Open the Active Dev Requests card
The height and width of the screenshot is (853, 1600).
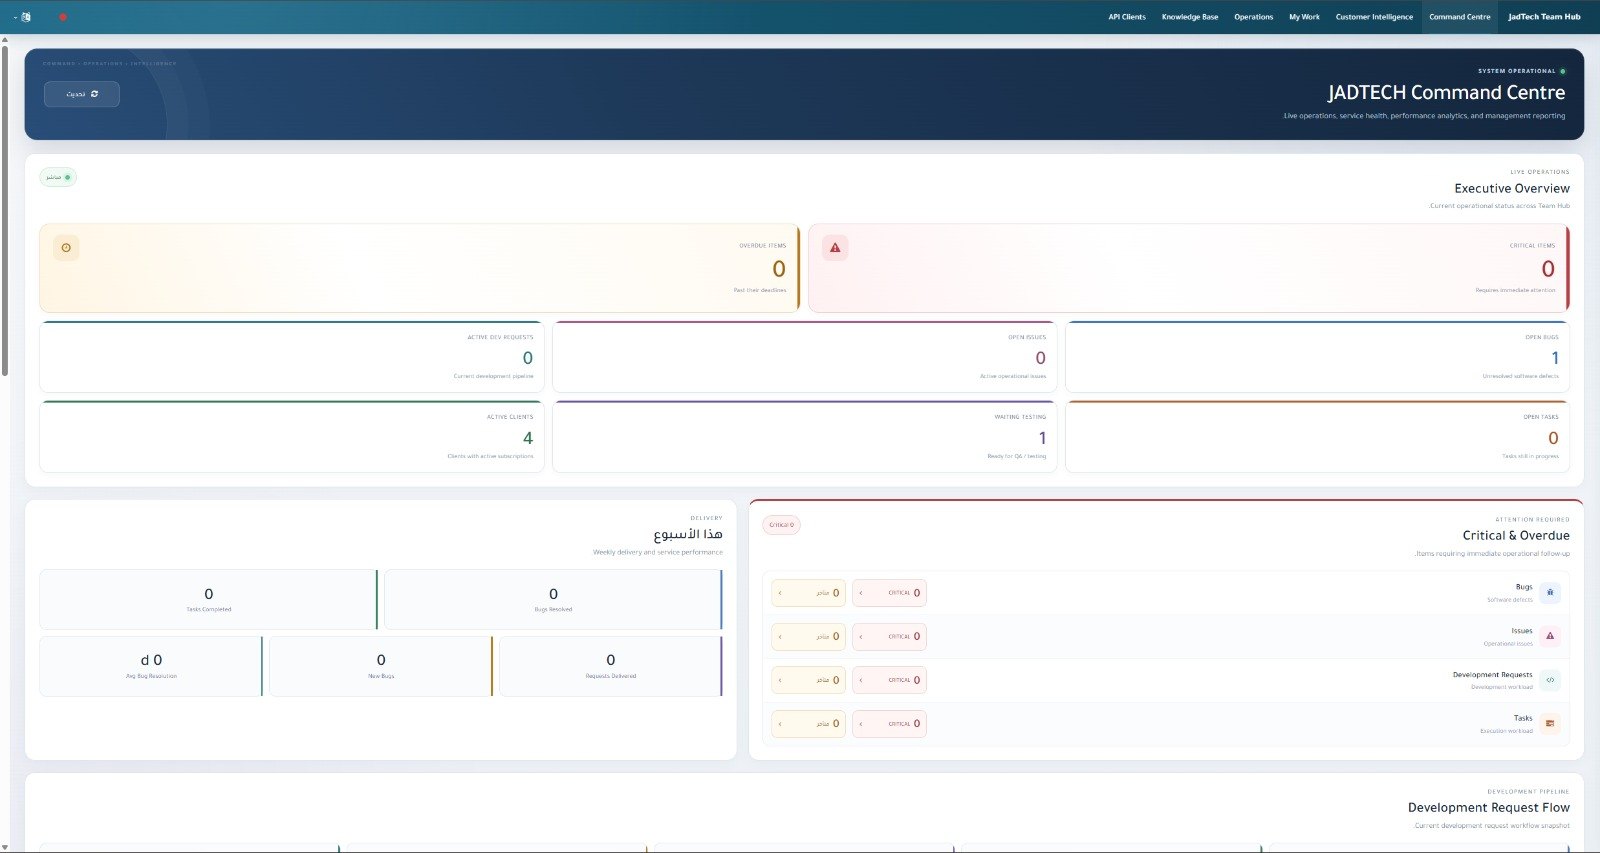pyautogui.click(x=291, y=357)
